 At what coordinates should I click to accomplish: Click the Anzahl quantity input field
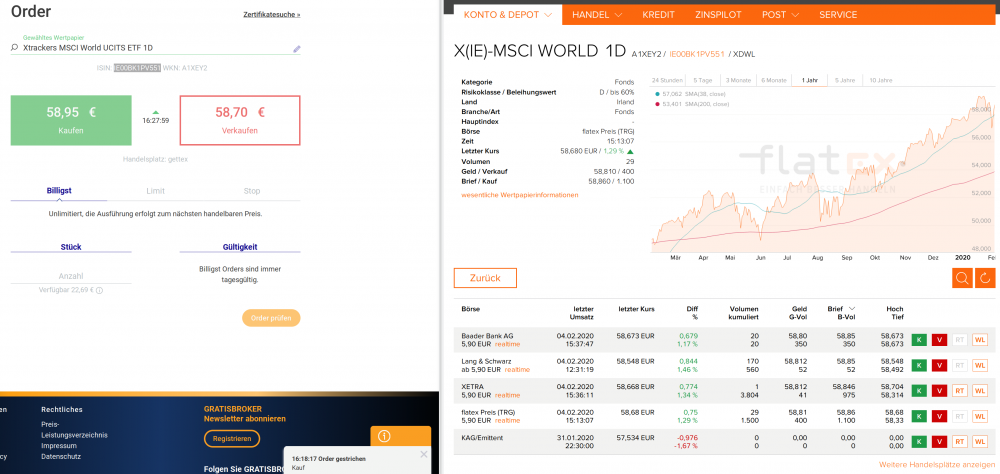pos(71,276)
